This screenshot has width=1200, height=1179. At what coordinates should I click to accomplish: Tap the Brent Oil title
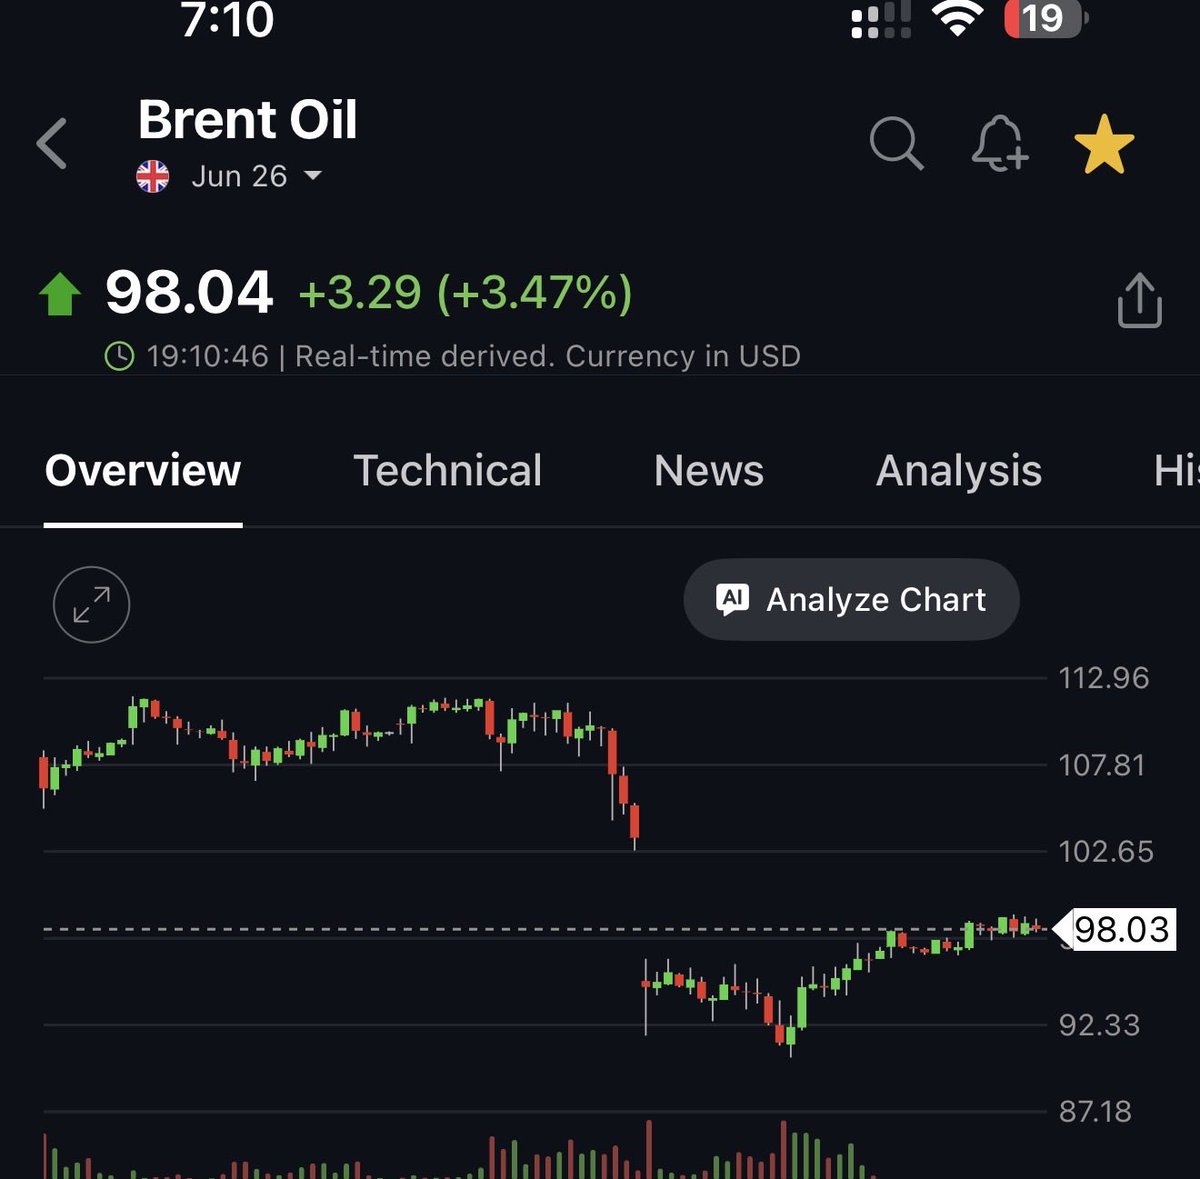tap(247, 120)
